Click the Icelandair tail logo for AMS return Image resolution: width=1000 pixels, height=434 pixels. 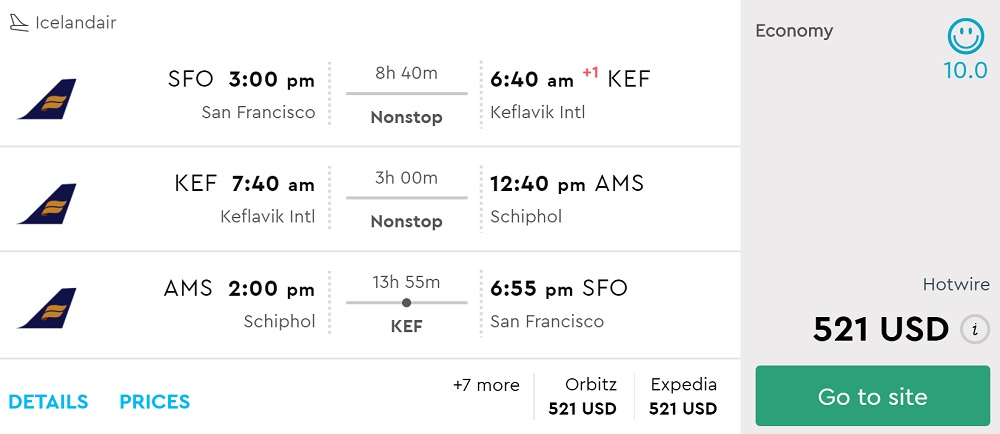point(47,308)
